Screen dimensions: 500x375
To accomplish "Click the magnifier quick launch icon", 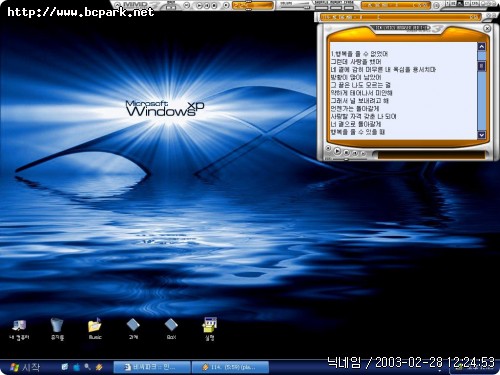I will coord(88,367).
